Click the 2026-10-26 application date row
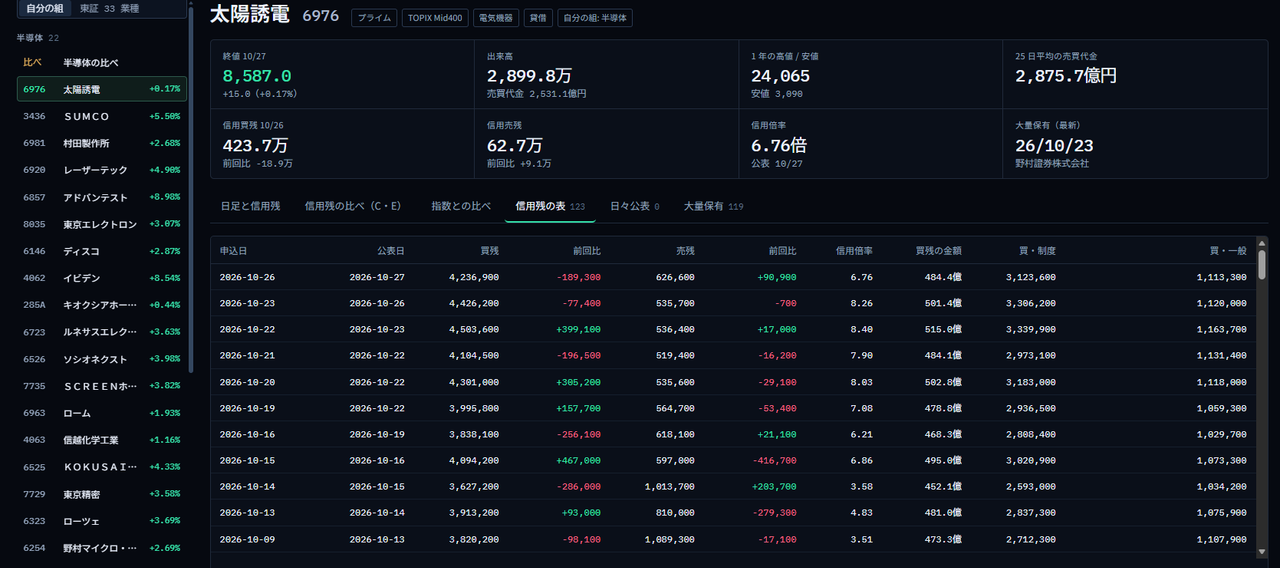Viewport: 1280px width, 568px height. [x=733, y=277]
